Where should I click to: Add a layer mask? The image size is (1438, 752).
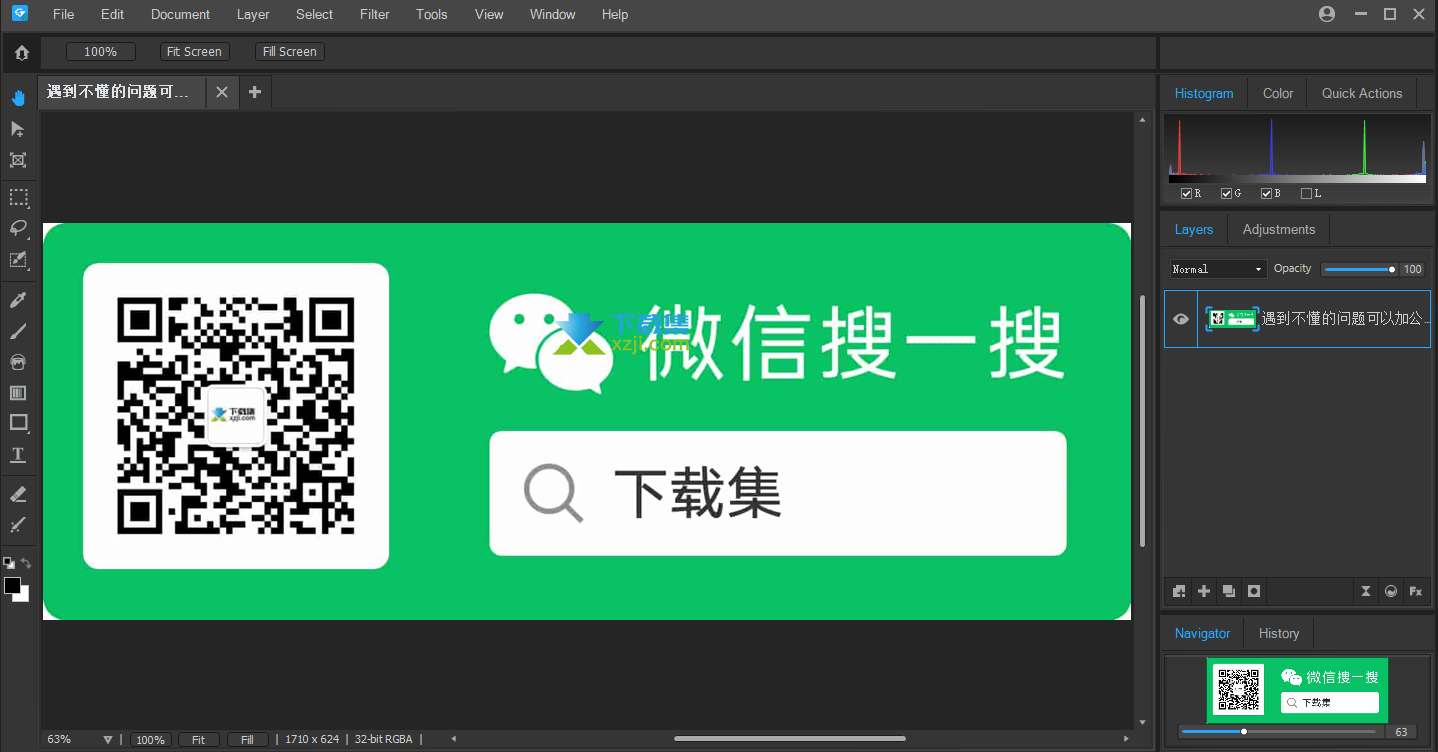point(1254,591)
